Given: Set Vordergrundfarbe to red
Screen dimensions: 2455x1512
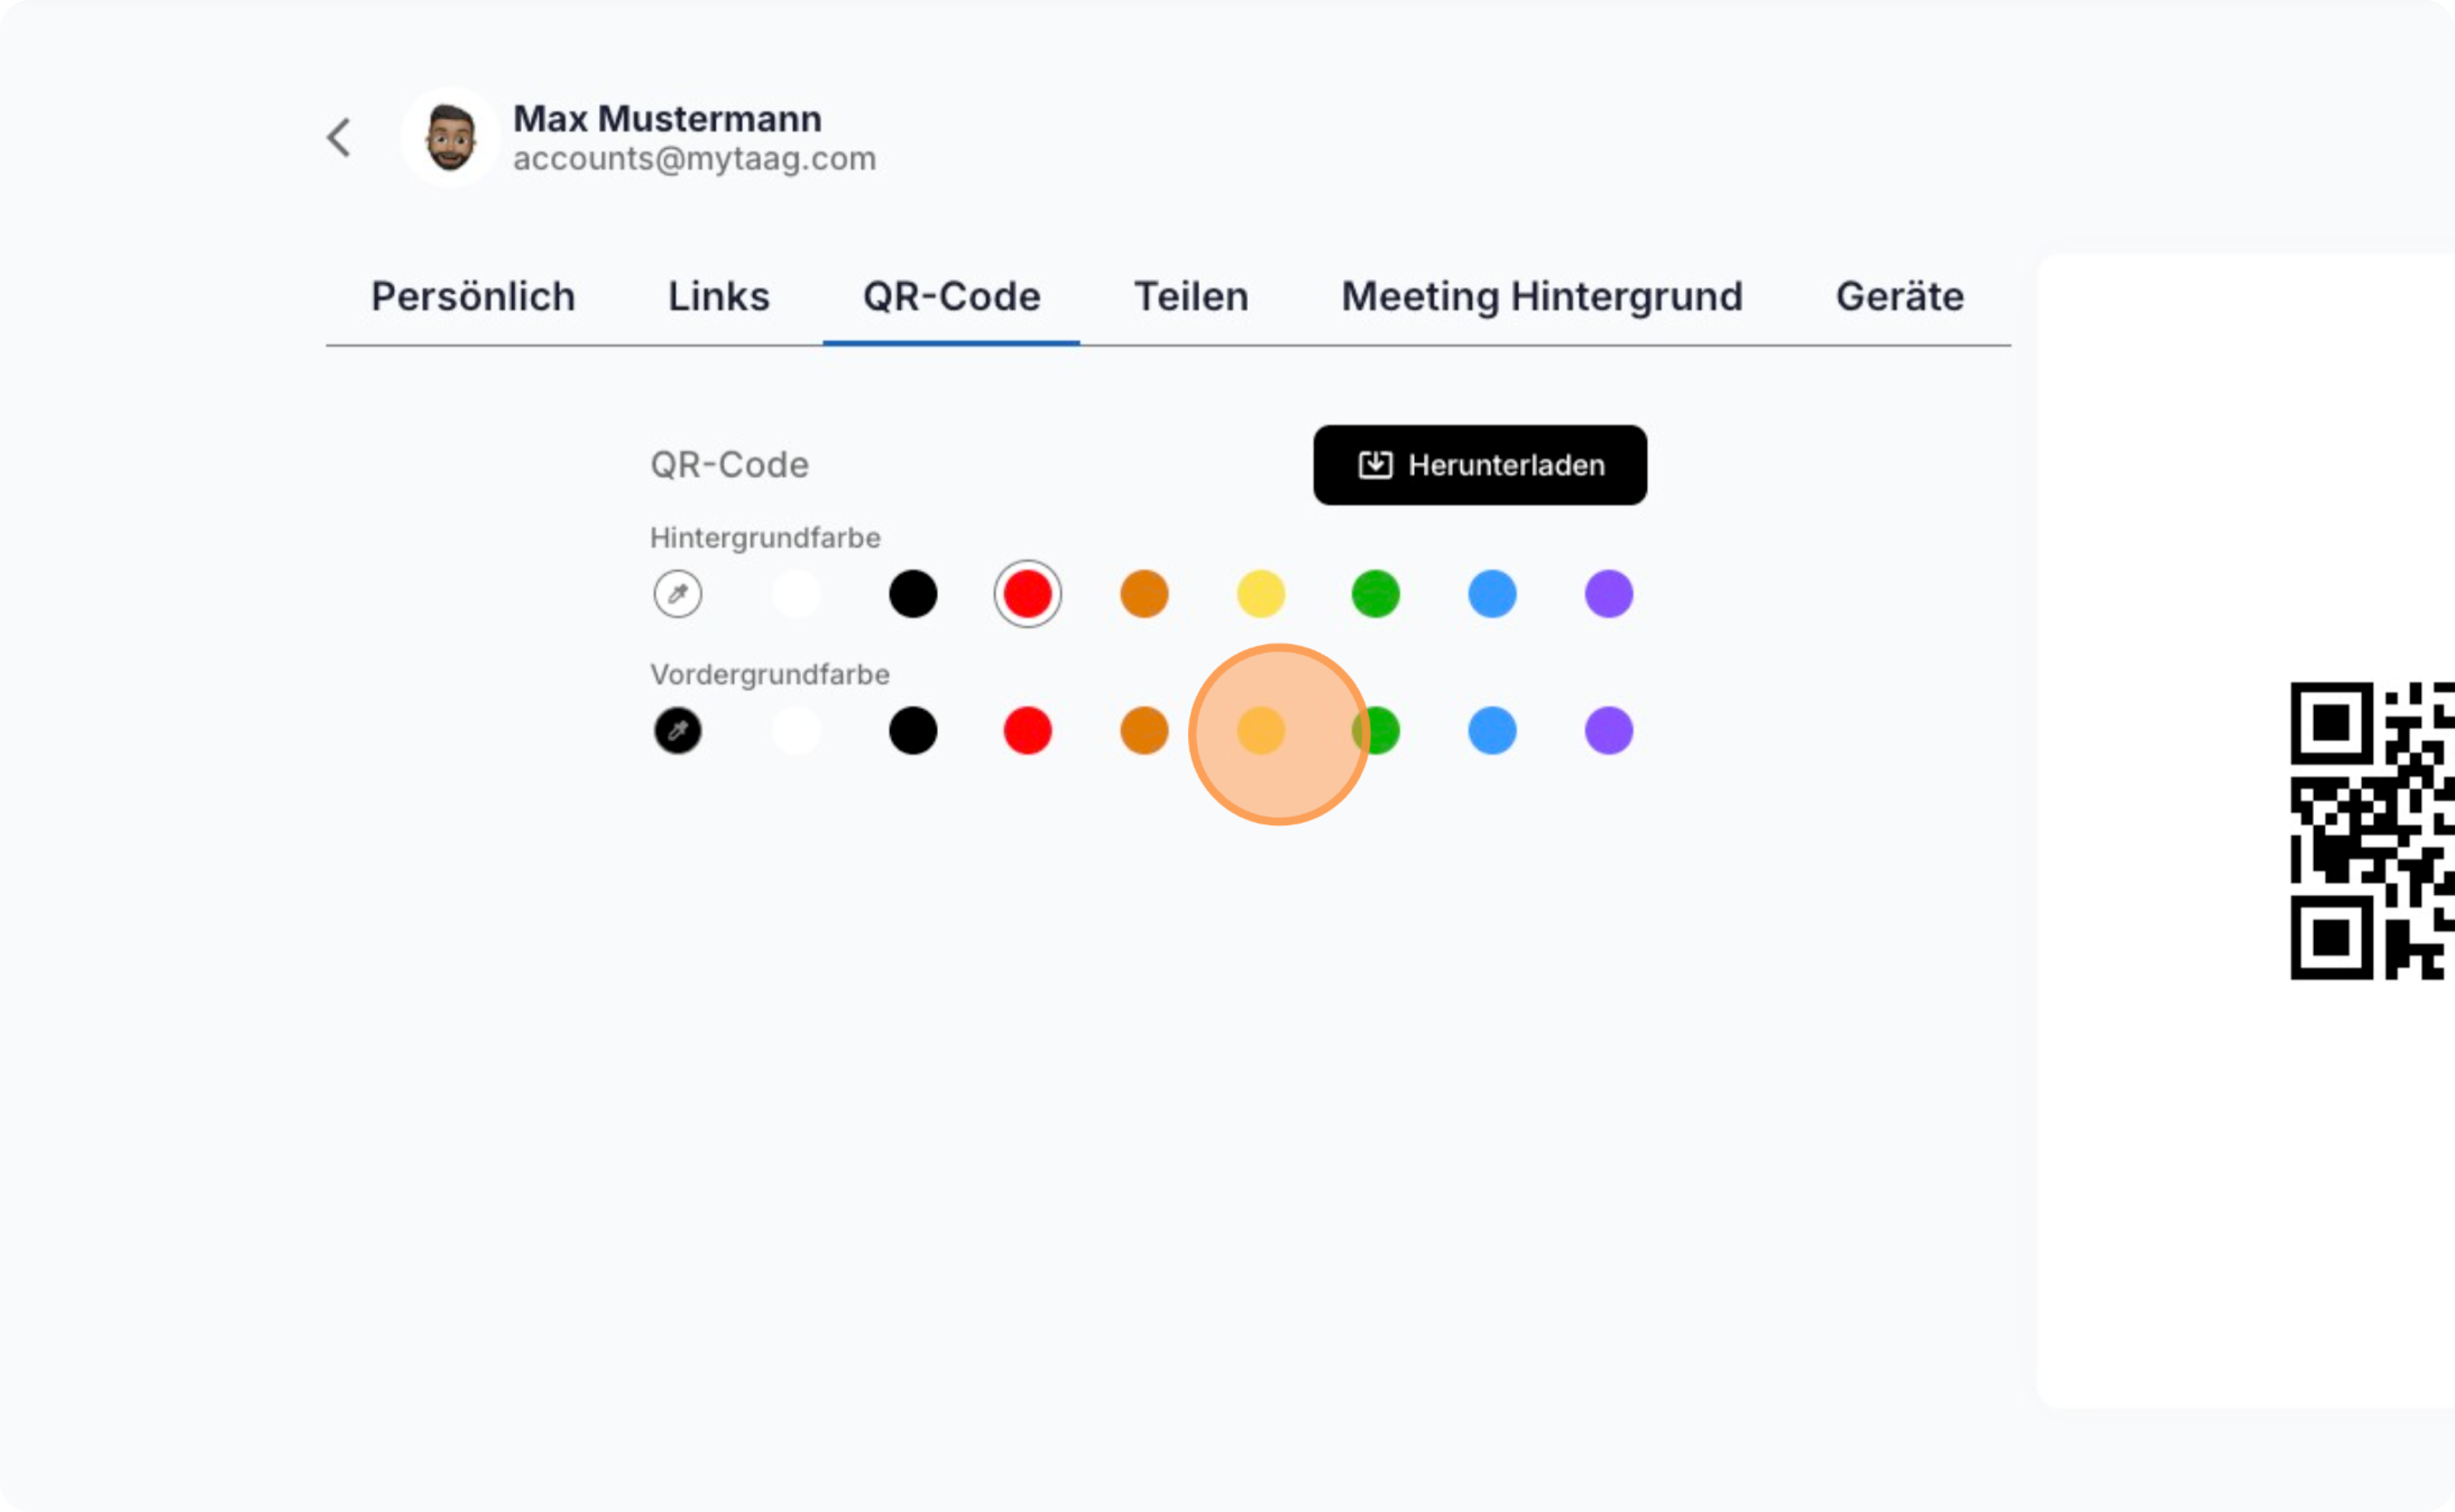Looking at the screenshot, I should [x=1028, y=731].
